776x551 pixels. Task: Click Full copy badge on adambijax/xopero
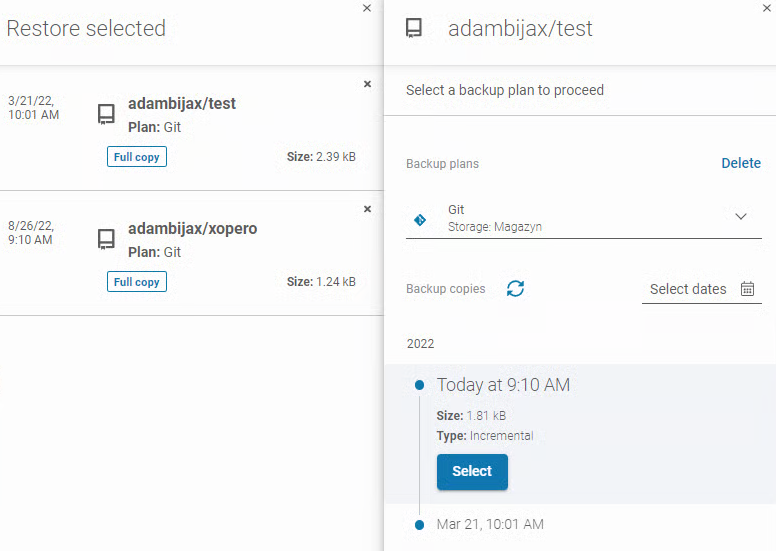point(137,282)
